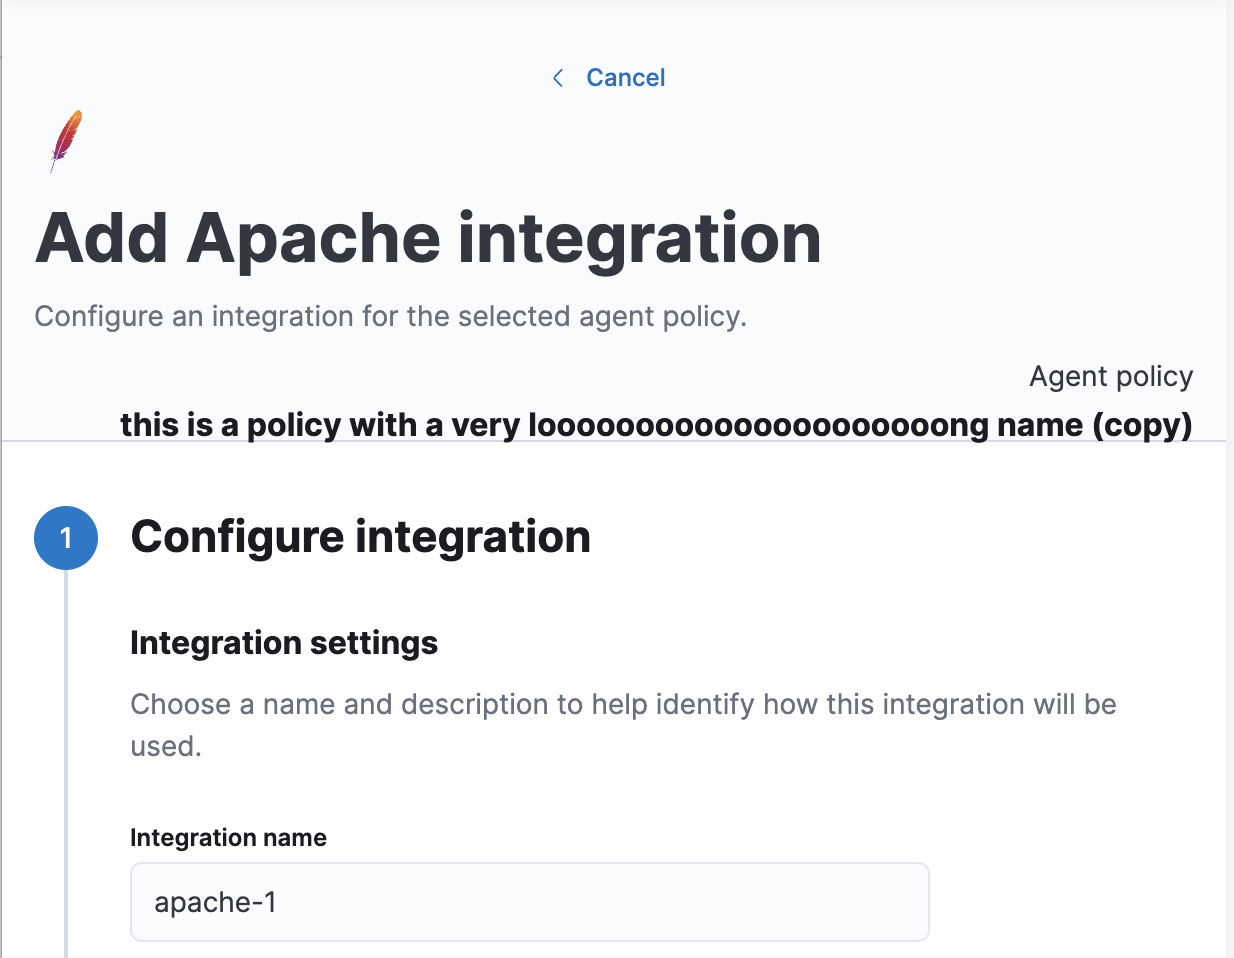Click the '(copy)' suffix of the policy name
The image size is (1234, 958).
[1142, 425]
